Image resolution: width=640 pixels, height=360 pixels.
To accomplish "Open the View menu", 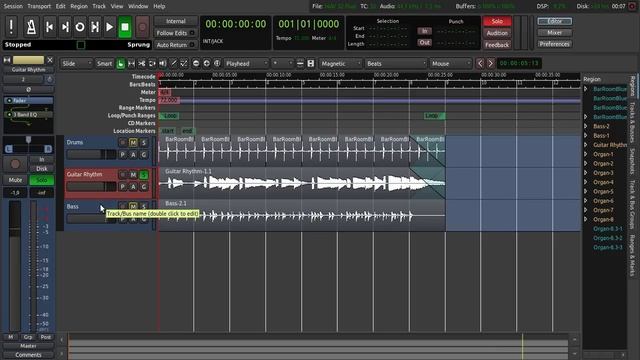I will coord(117,6).
